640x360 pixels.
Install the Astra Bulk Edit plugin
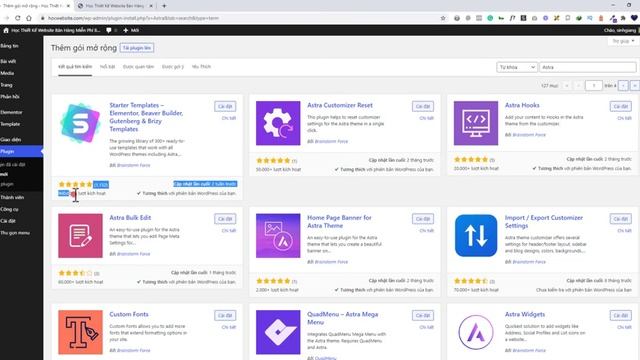pyautogui.click(x=225, y=219)
